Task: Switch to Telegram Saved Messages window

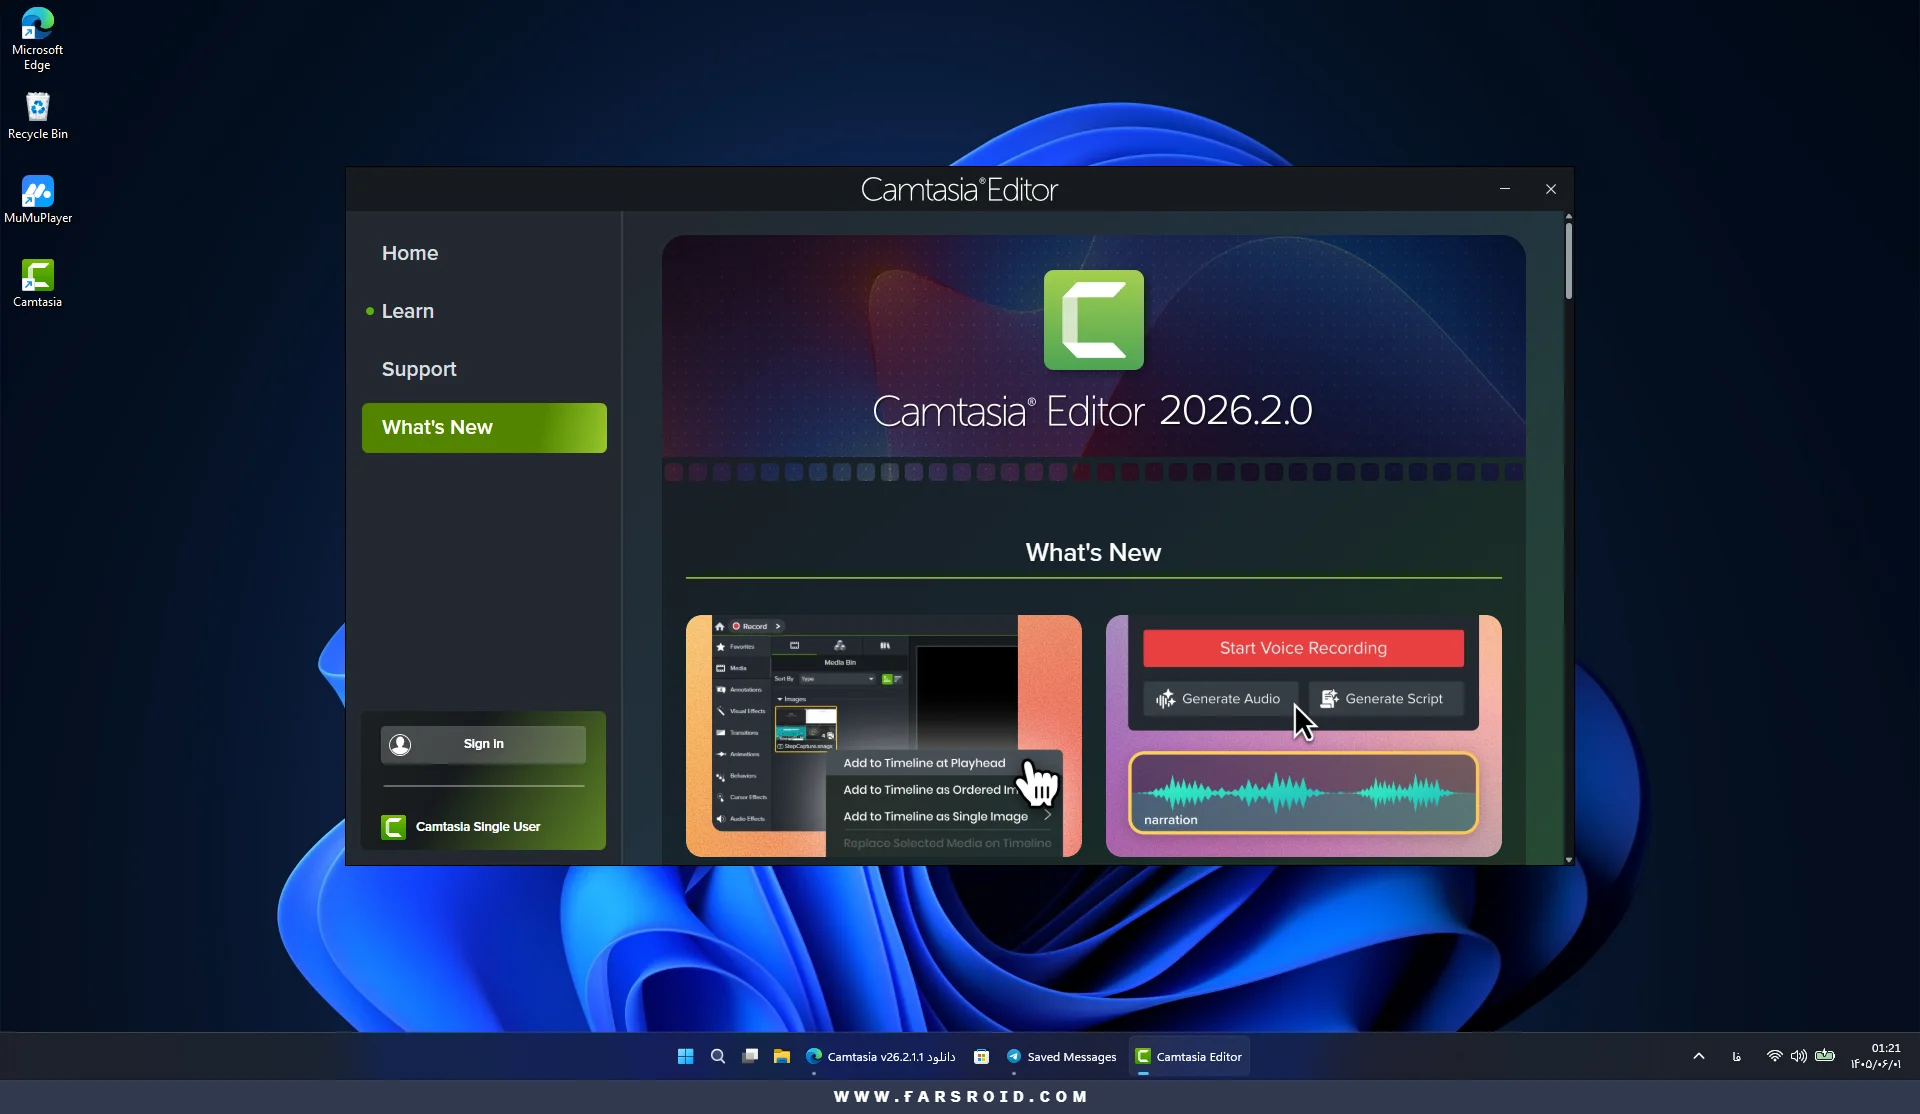Action: coord(1061,1056)
